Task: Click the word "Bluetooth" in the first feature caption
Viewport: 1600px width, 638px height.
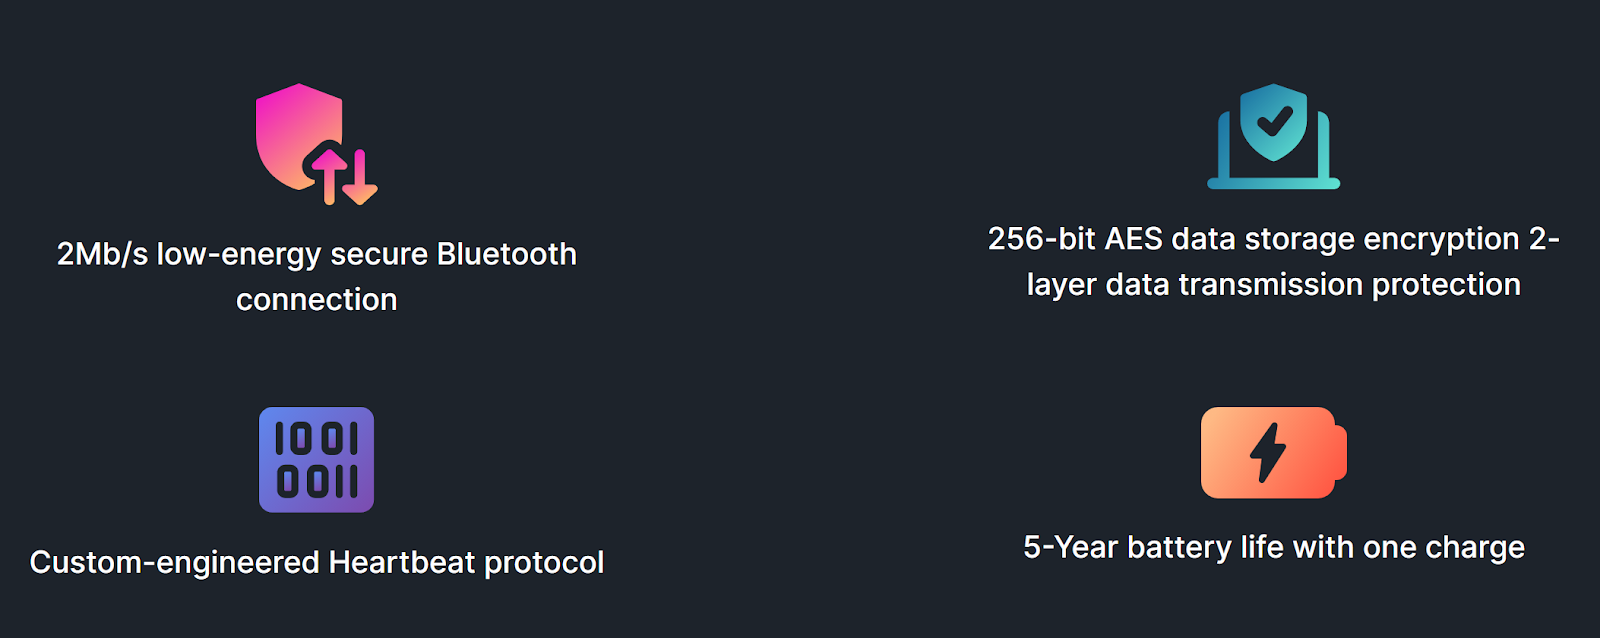Action: [507, 254]
